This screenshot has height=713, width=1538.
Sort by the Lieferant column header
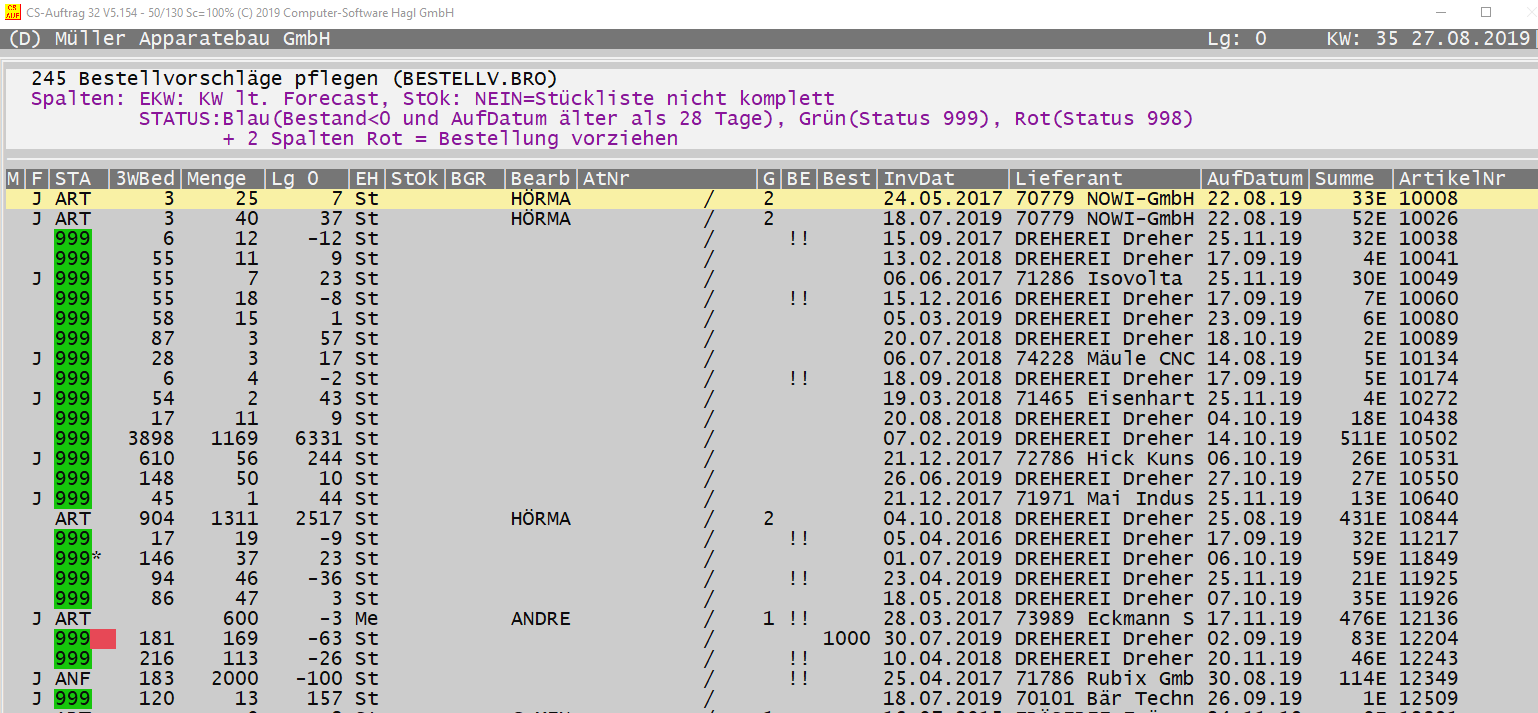[1069, 179]
